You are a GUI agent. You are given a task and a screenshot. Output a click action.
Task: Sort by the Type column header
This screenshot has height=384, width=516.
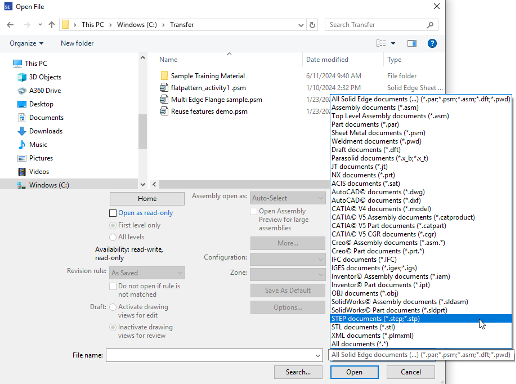(394, 60)
